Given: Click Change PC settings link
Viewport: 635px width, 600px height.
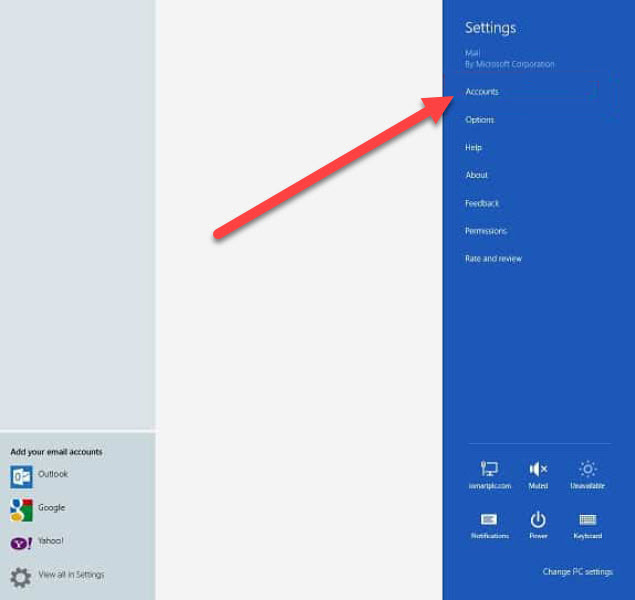Looking at the screenshot, I should tap(577, 572).
